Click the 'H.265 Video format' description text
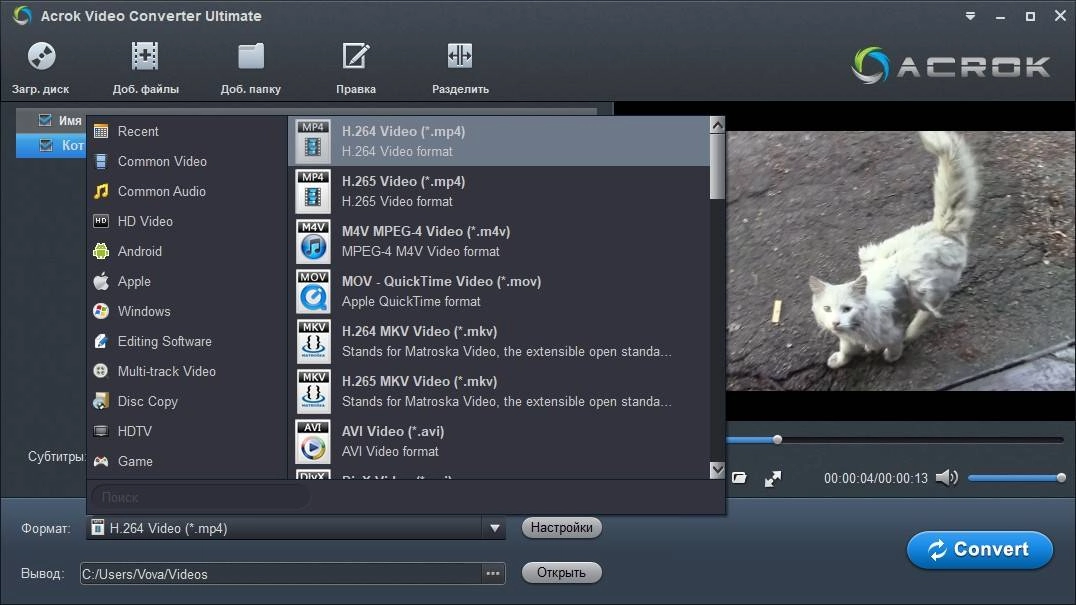Screen dimensions: 1076x605 point(397,201)
